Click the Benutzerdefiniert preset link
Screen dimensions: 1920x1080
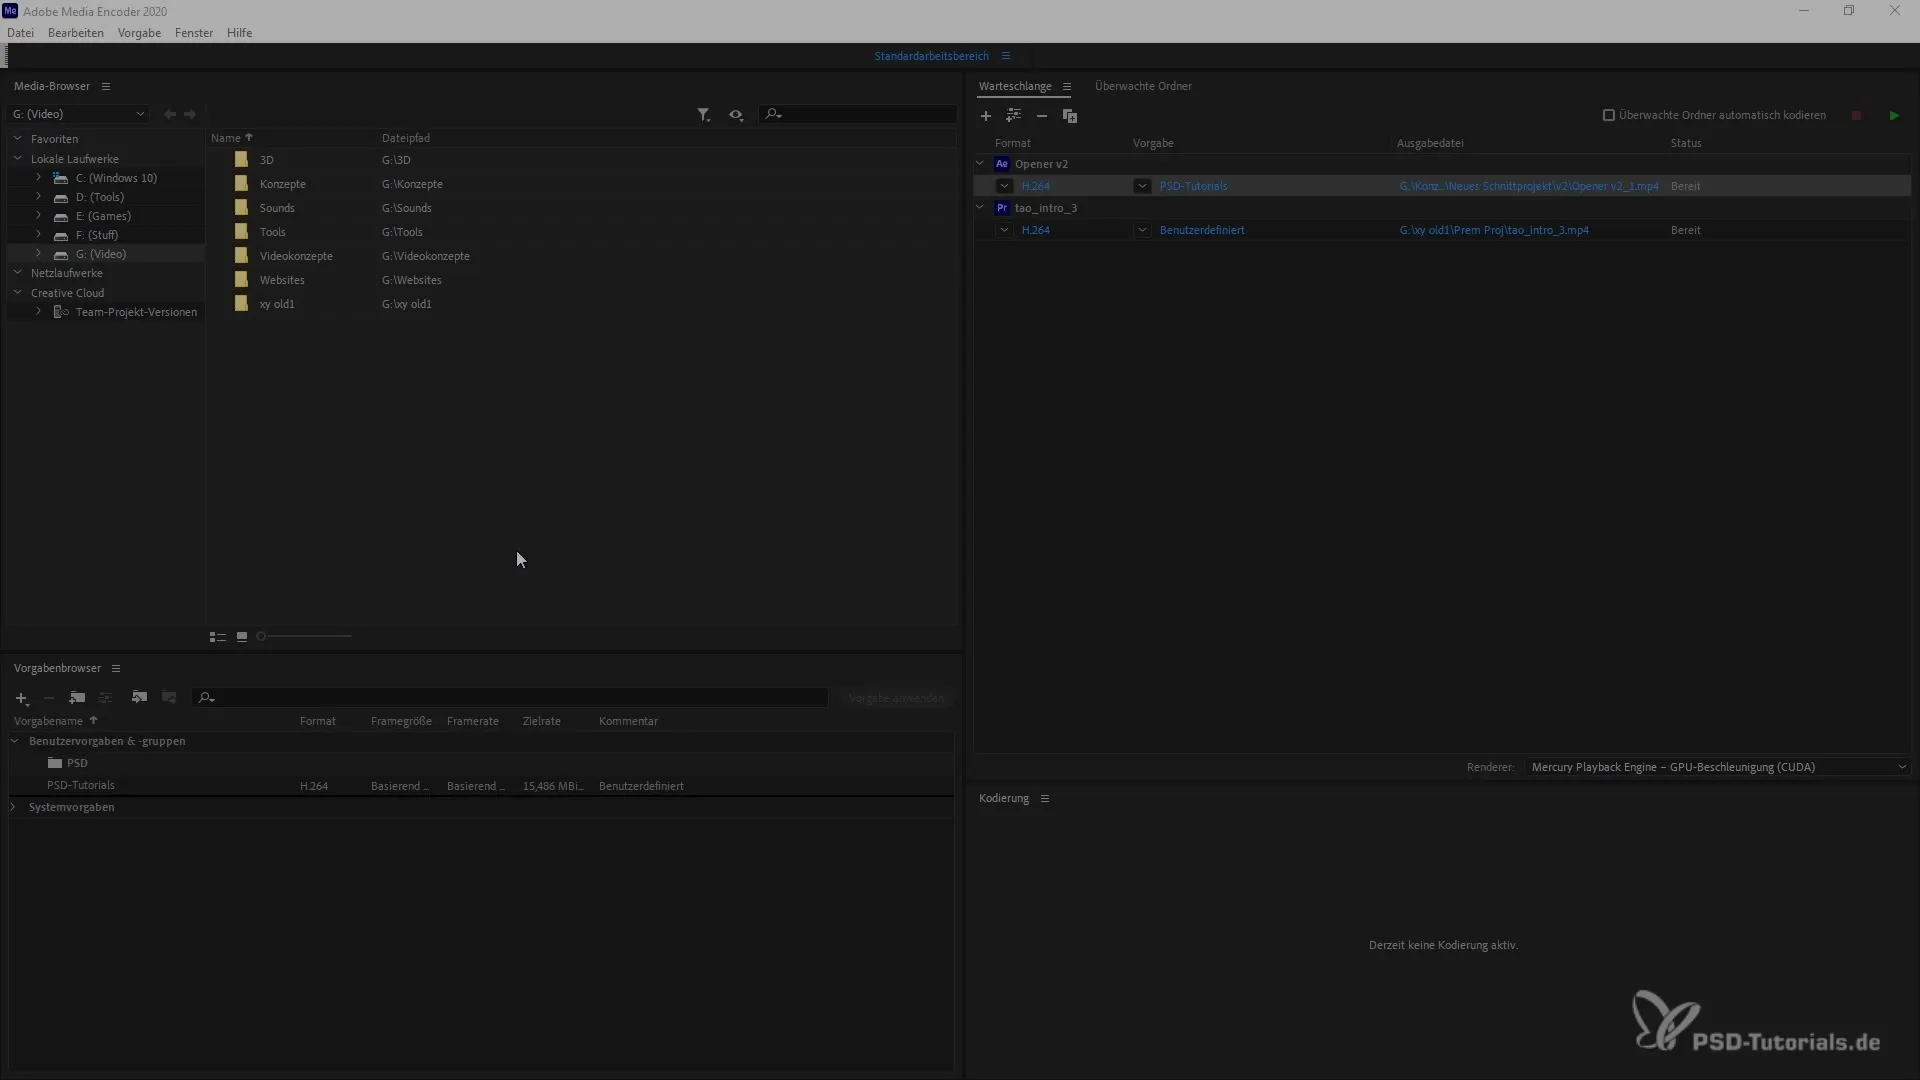tap(1202, 230)
